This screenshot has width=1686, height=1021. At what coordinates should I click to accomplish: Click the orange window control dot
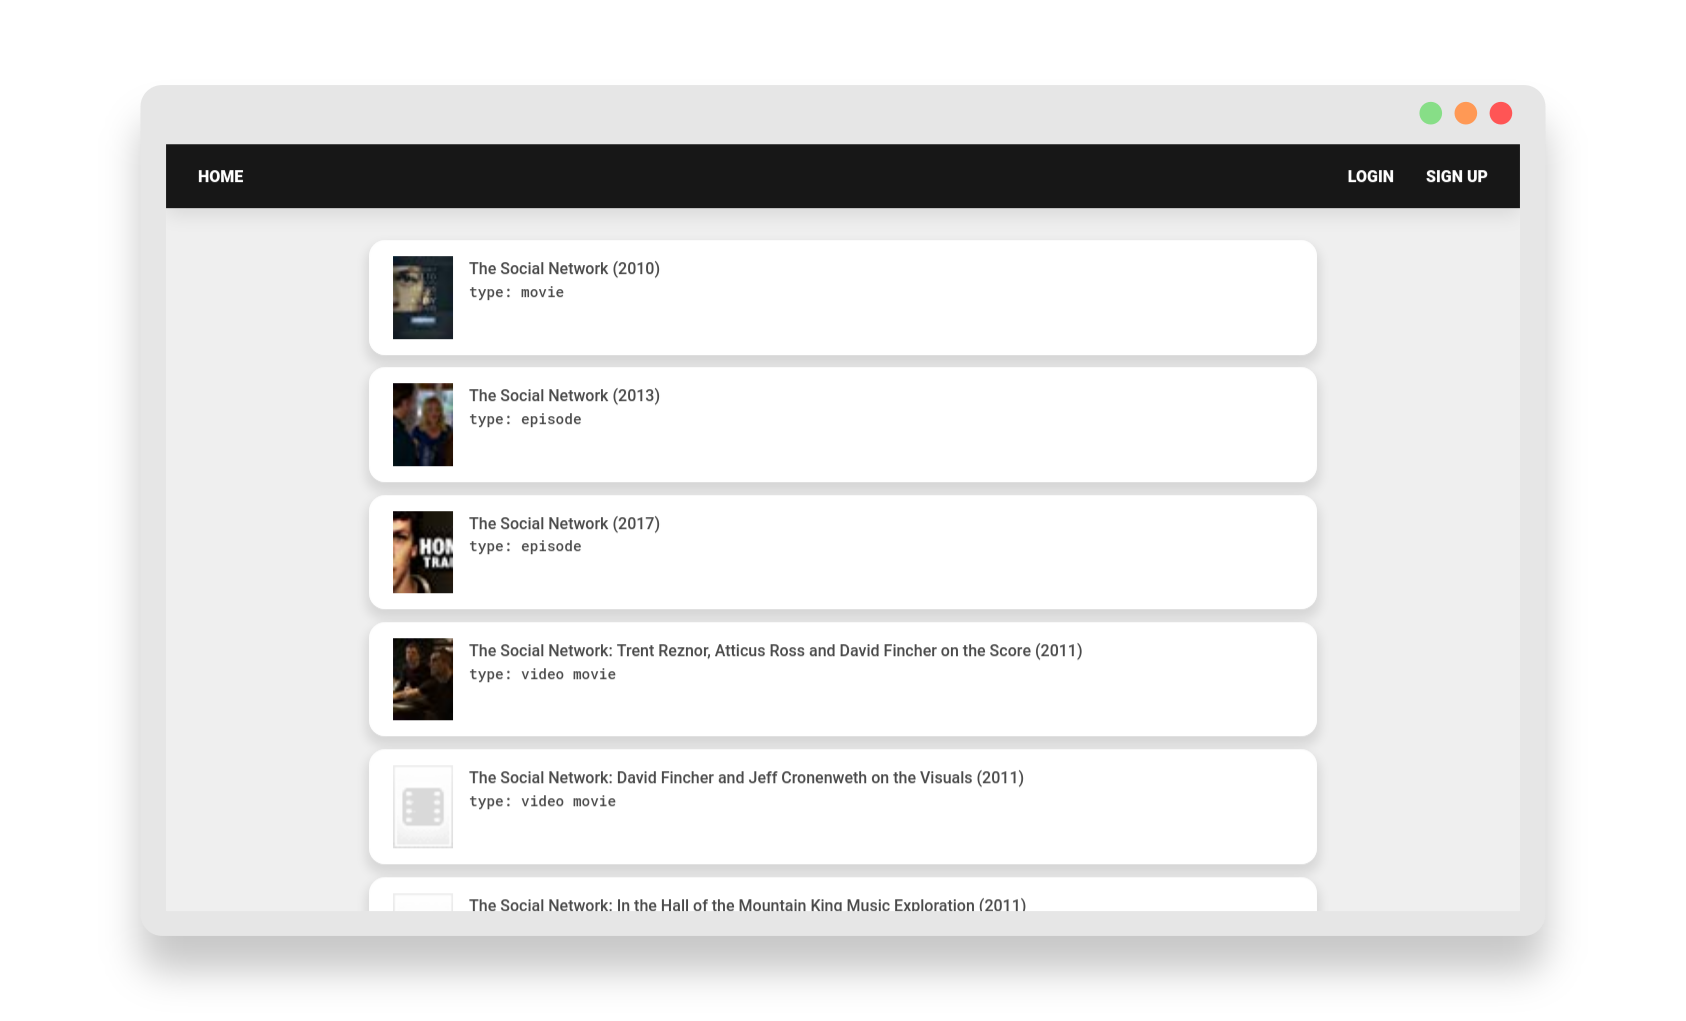click(1466, 113)
